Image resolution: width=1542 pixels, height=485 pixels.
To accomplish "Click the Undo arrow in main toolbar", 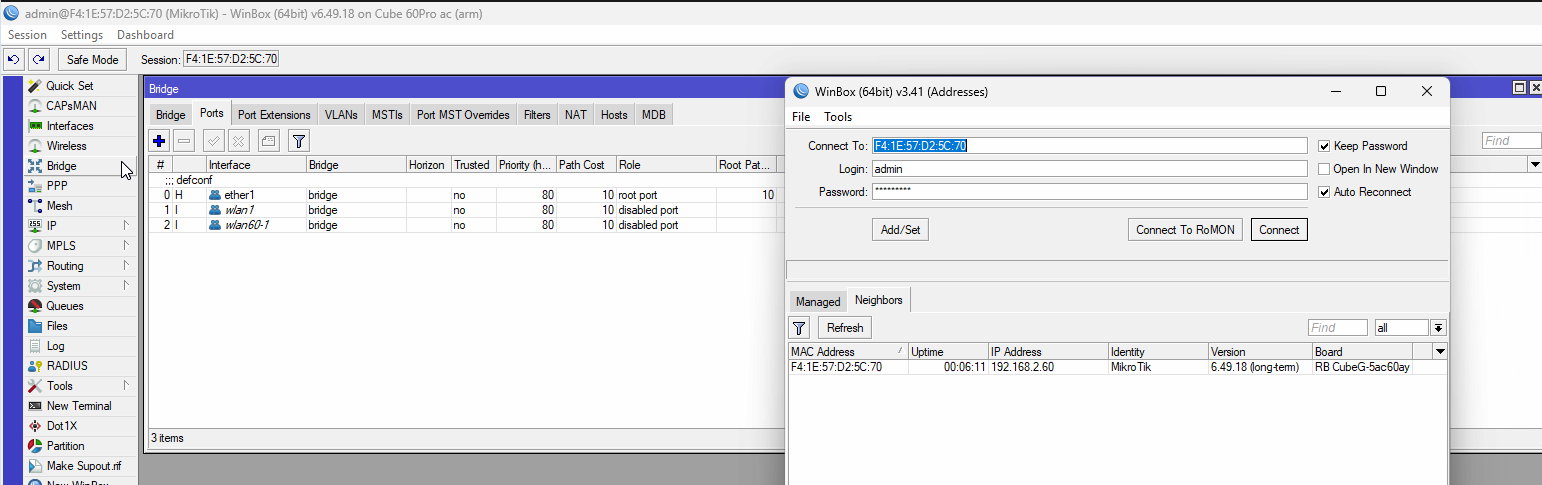I will 14,59.
